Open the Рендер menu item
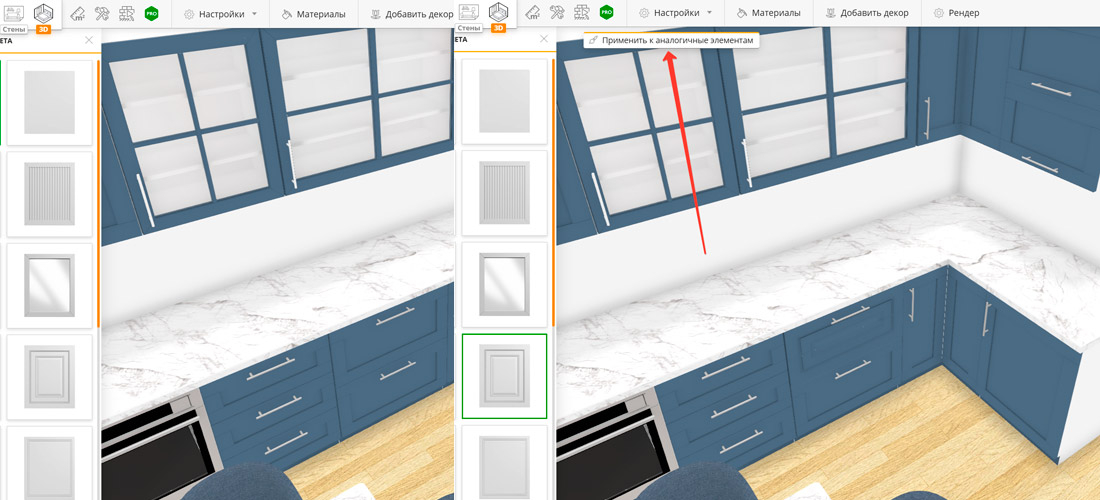The height and width of the screenshot is (500, 1100). (x=957, y=13)
